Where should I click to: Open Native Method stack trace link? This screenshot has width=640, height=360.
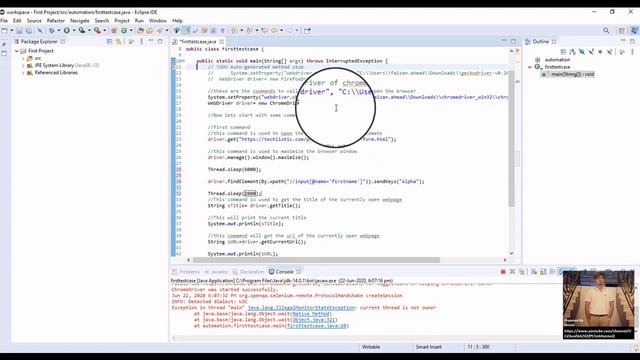click(x=311, y=314)
